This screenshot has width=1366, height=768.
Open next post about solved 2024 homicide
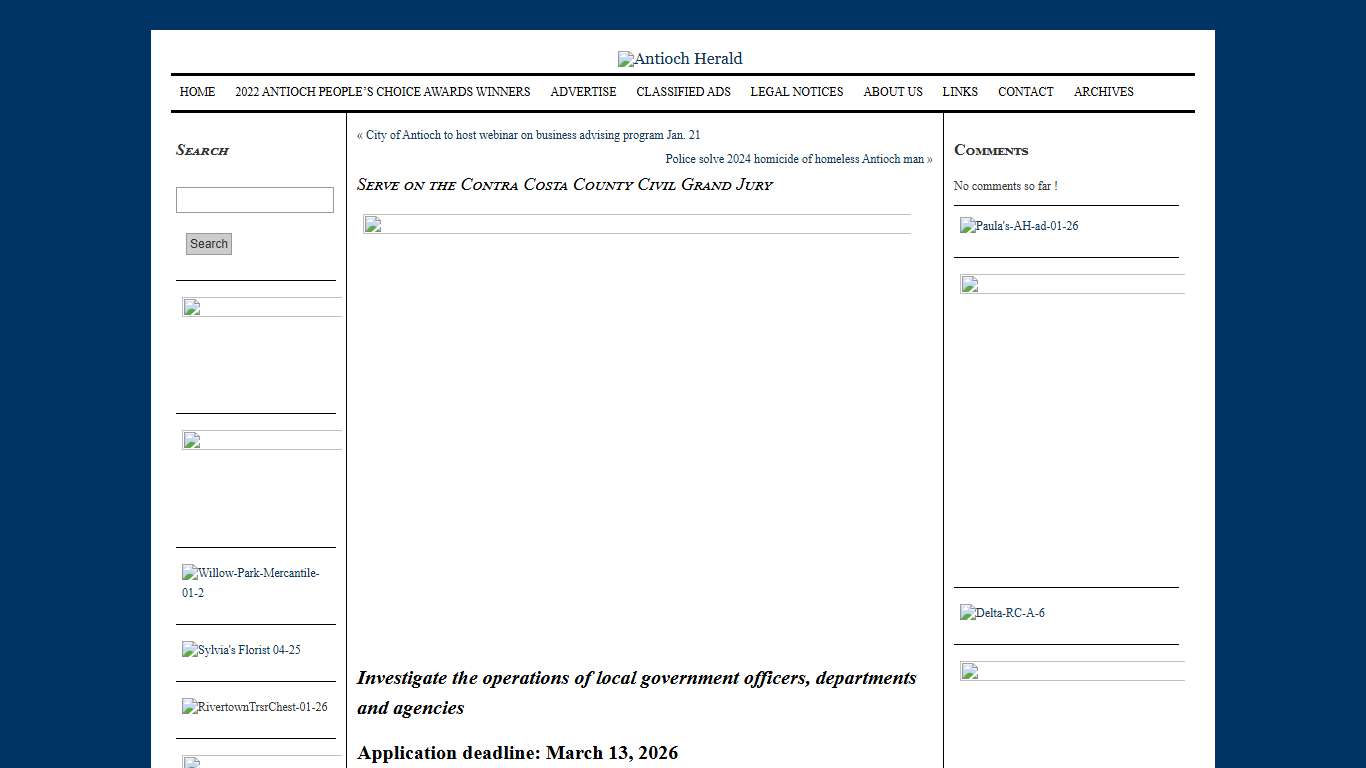pyautogui.click(x=795, y=159)
